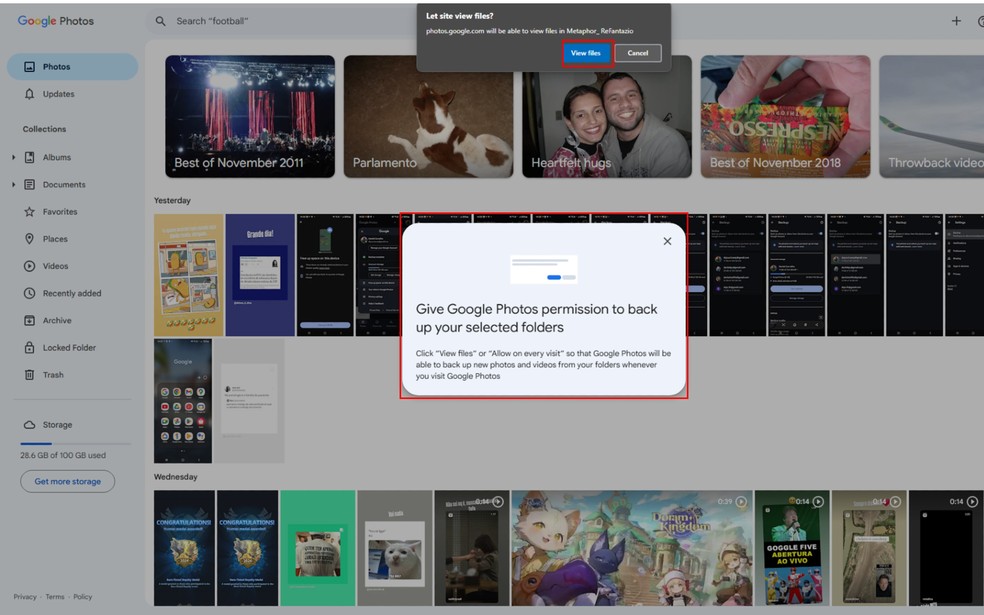Viewport: 984px width, 615px height.
Task: Click the storage usage progress bar
Action: [75, 443]
